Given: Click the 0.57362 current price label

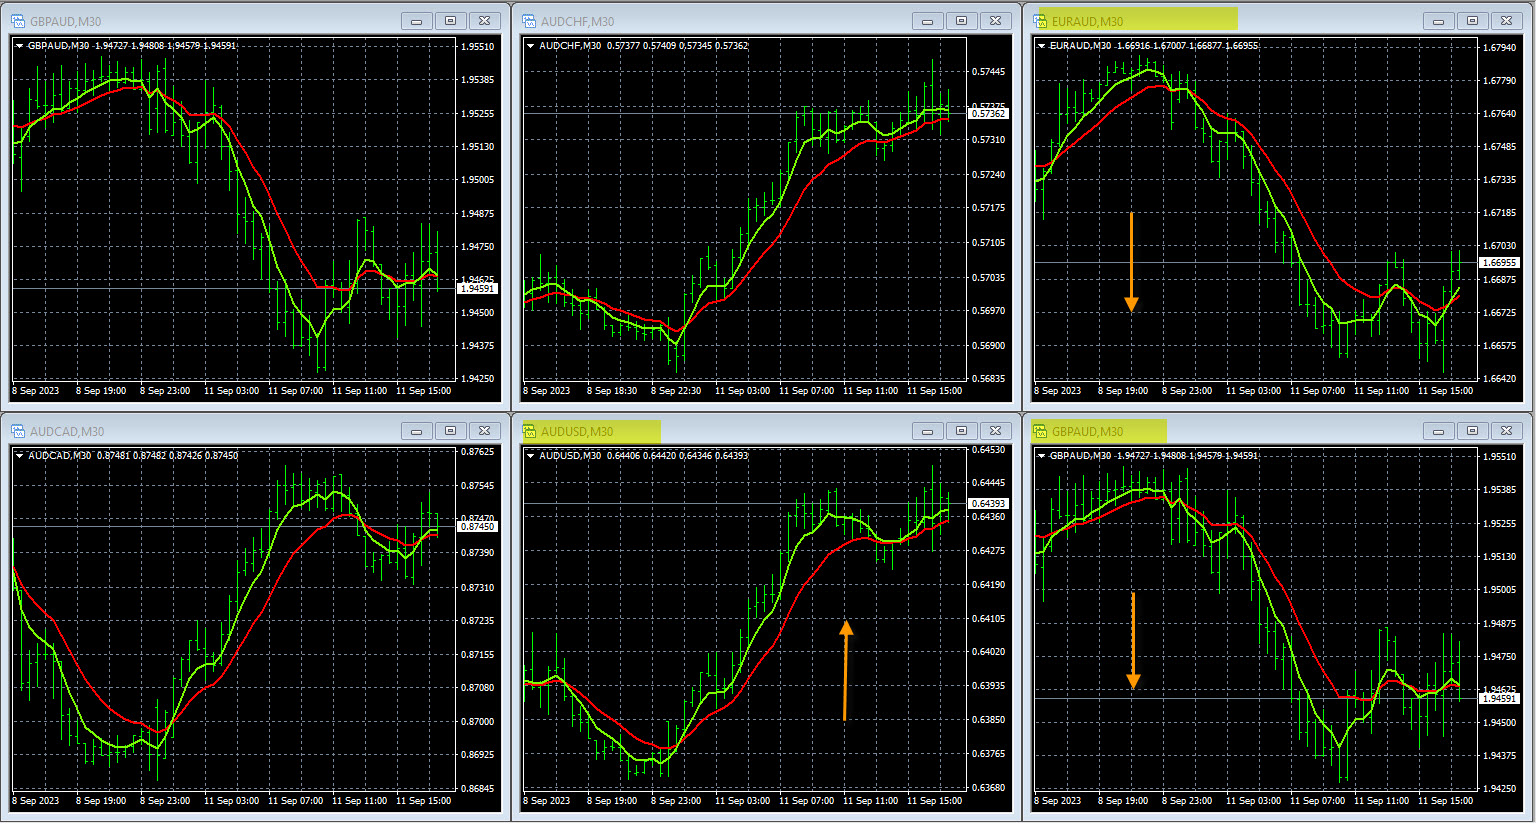Looking at the screenshot, I should click(988, 114).
